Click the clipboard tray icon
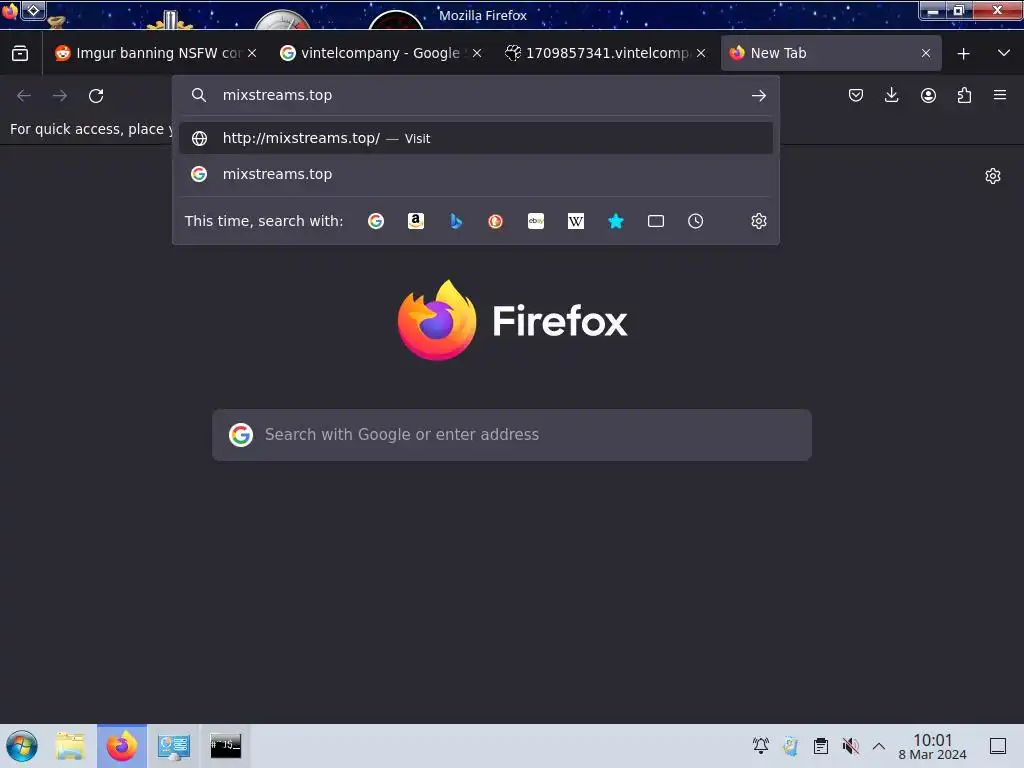1024x768 pixels. tap(821, 745)
